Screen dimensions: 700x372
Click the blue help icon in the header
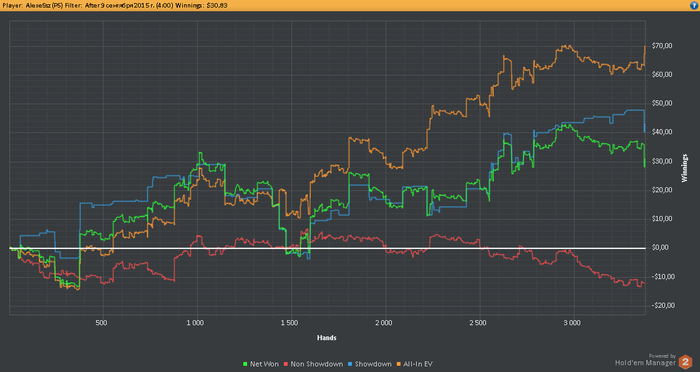pyautogui.click(x=695, y=5)
